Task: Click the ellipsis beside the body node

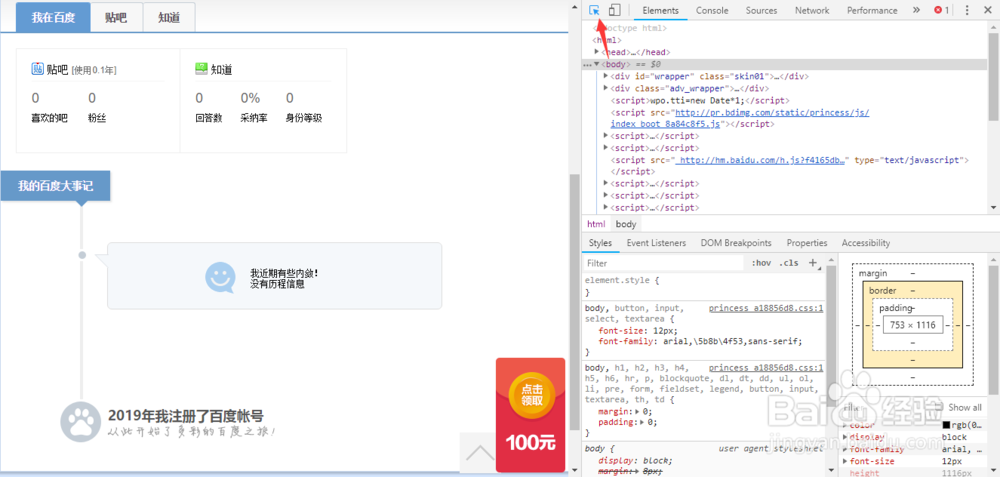Action: [587, 64]
